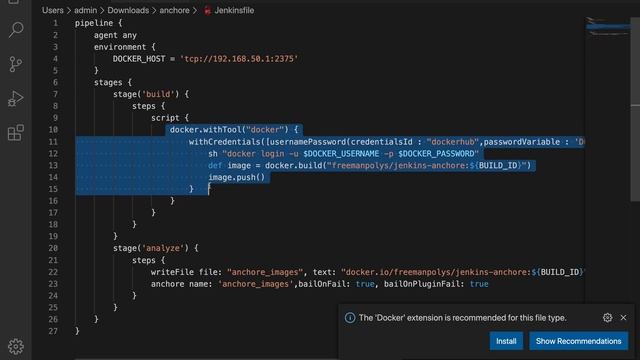640x360 pixels.
Task: Click the notification settings gear icon
Action: (x=607, y=318)
